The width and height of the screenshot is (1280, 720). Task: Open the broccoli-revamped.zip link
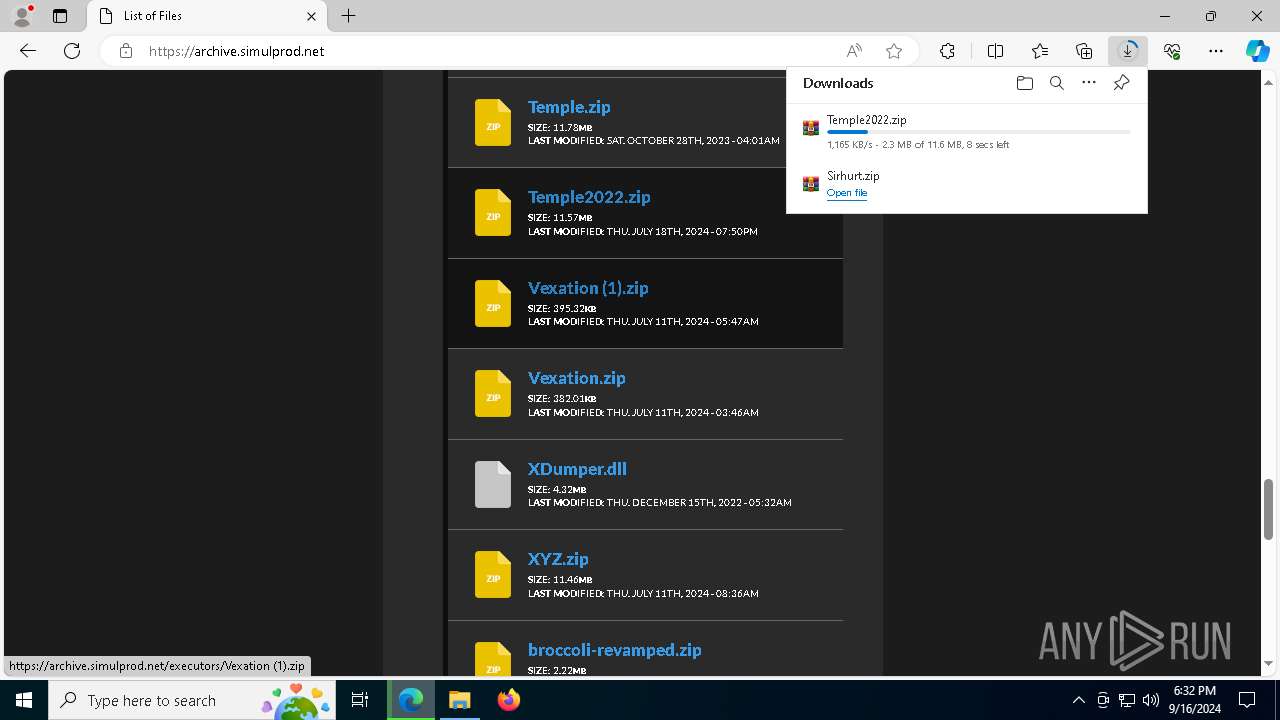pyautogui.click(x=615, y=650)
